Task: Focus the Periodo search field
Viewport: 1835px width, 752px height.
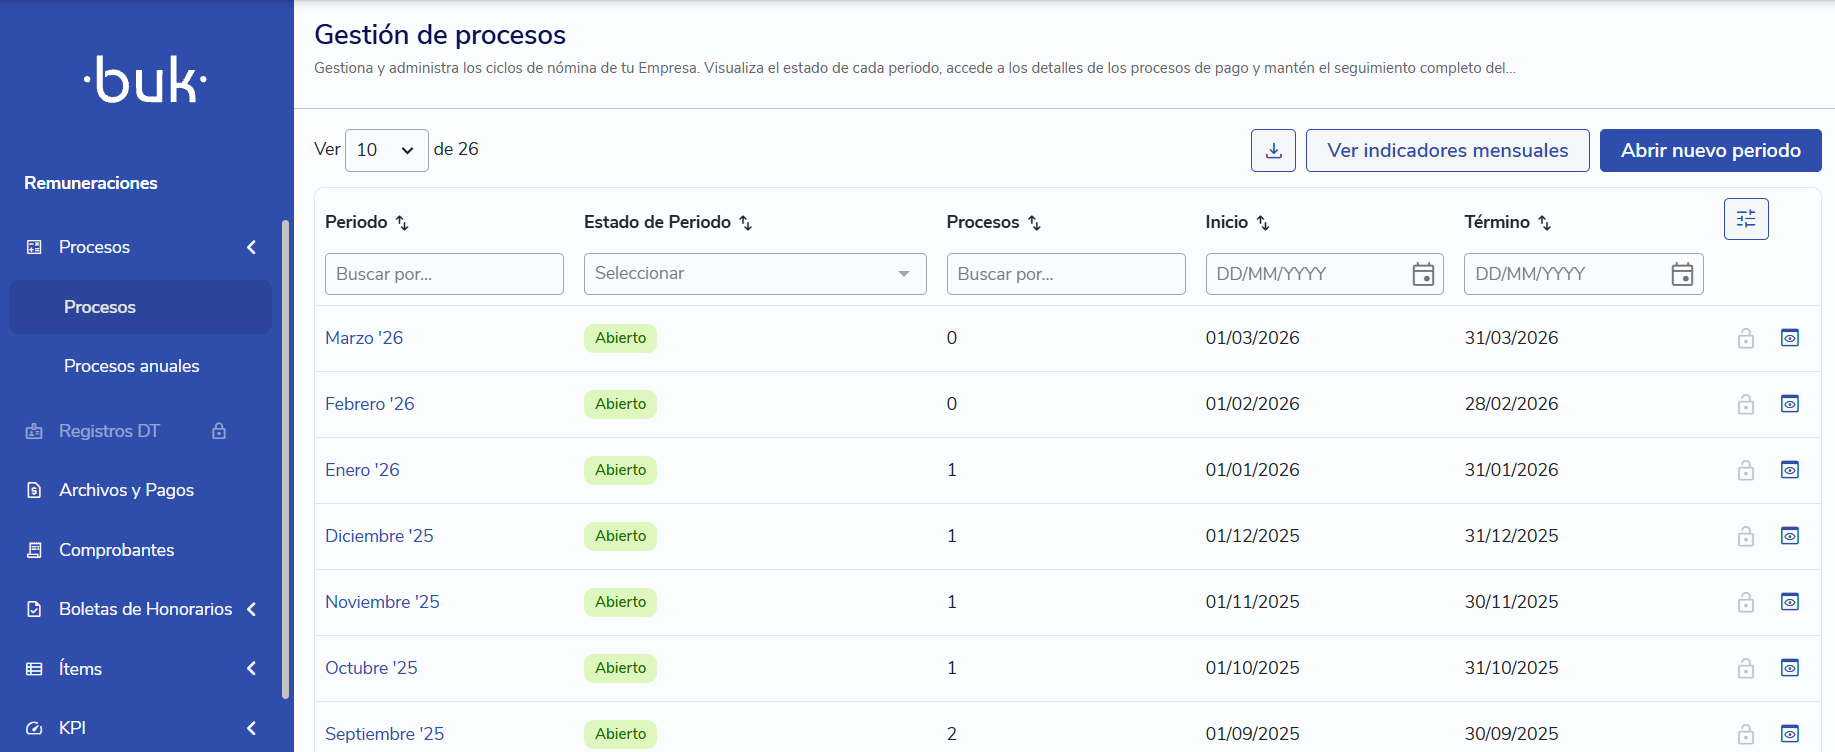Action: (x=444, y=274)
